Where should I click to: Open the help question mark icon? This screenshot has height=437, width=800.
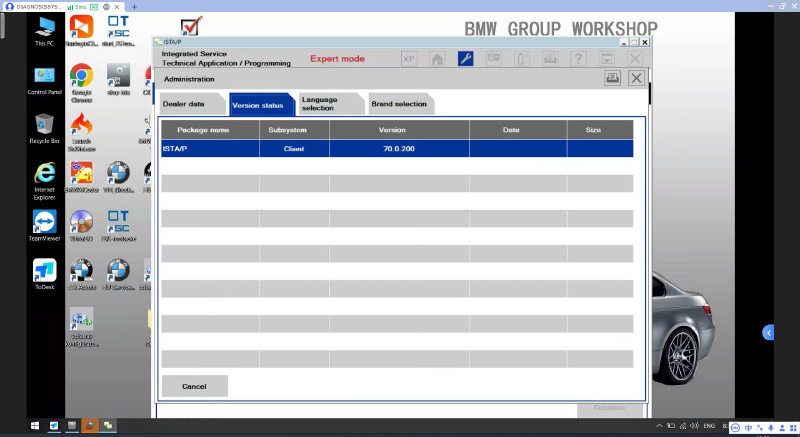(578, 59)
